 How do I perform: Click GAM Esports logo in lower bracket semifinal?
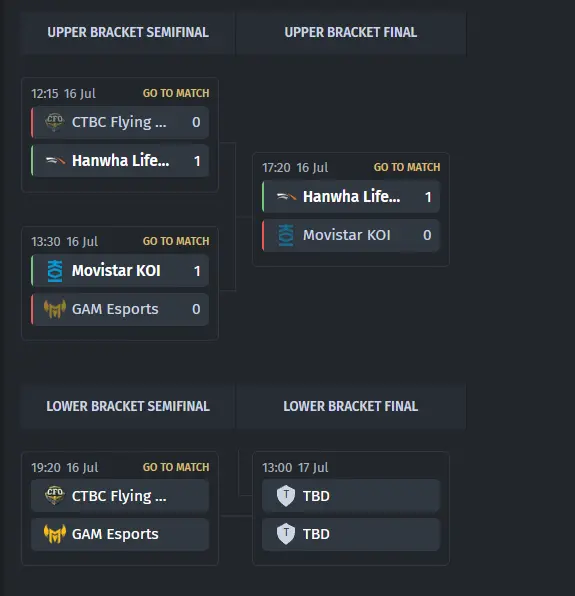point(55,534)
